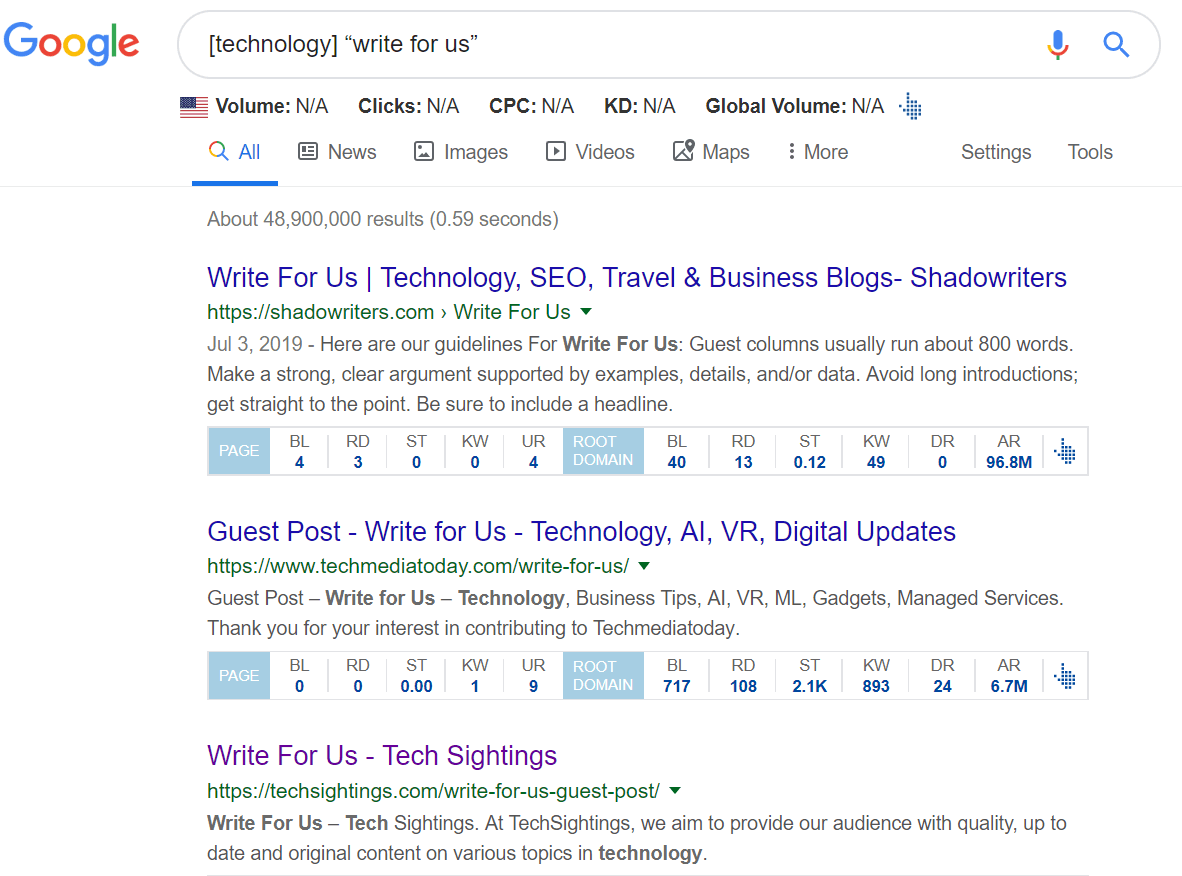Click the Maps tab pin icon

(683, 151)
